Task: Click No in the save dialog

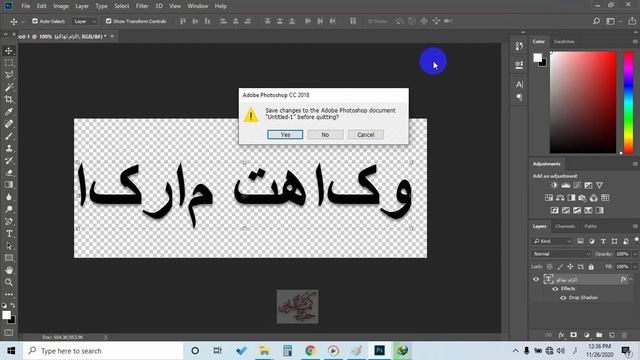Action: 325,135
